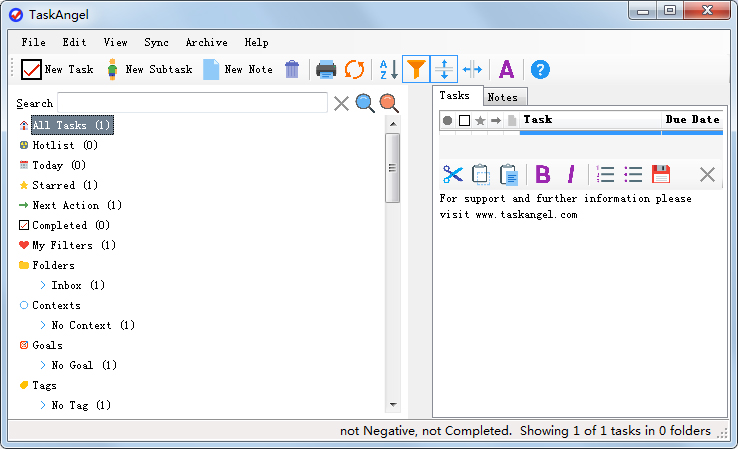Save the note with floppy disk icon
Image resolution: width=738 pixels, height=449 pixels.
tap(661, 174)
